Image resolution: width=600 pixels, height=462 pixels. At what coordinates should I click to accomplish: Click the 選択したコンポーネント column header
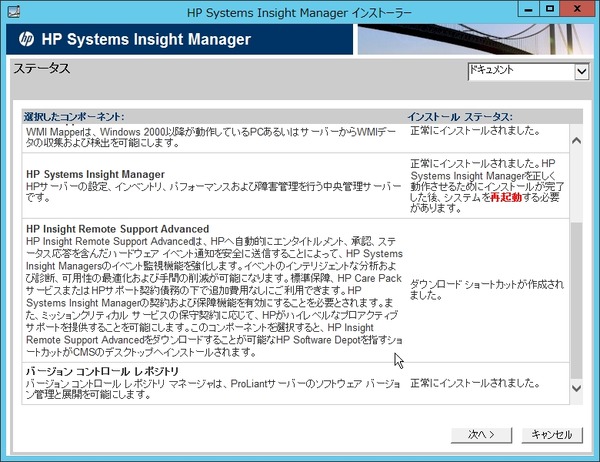tap(74, 116)
